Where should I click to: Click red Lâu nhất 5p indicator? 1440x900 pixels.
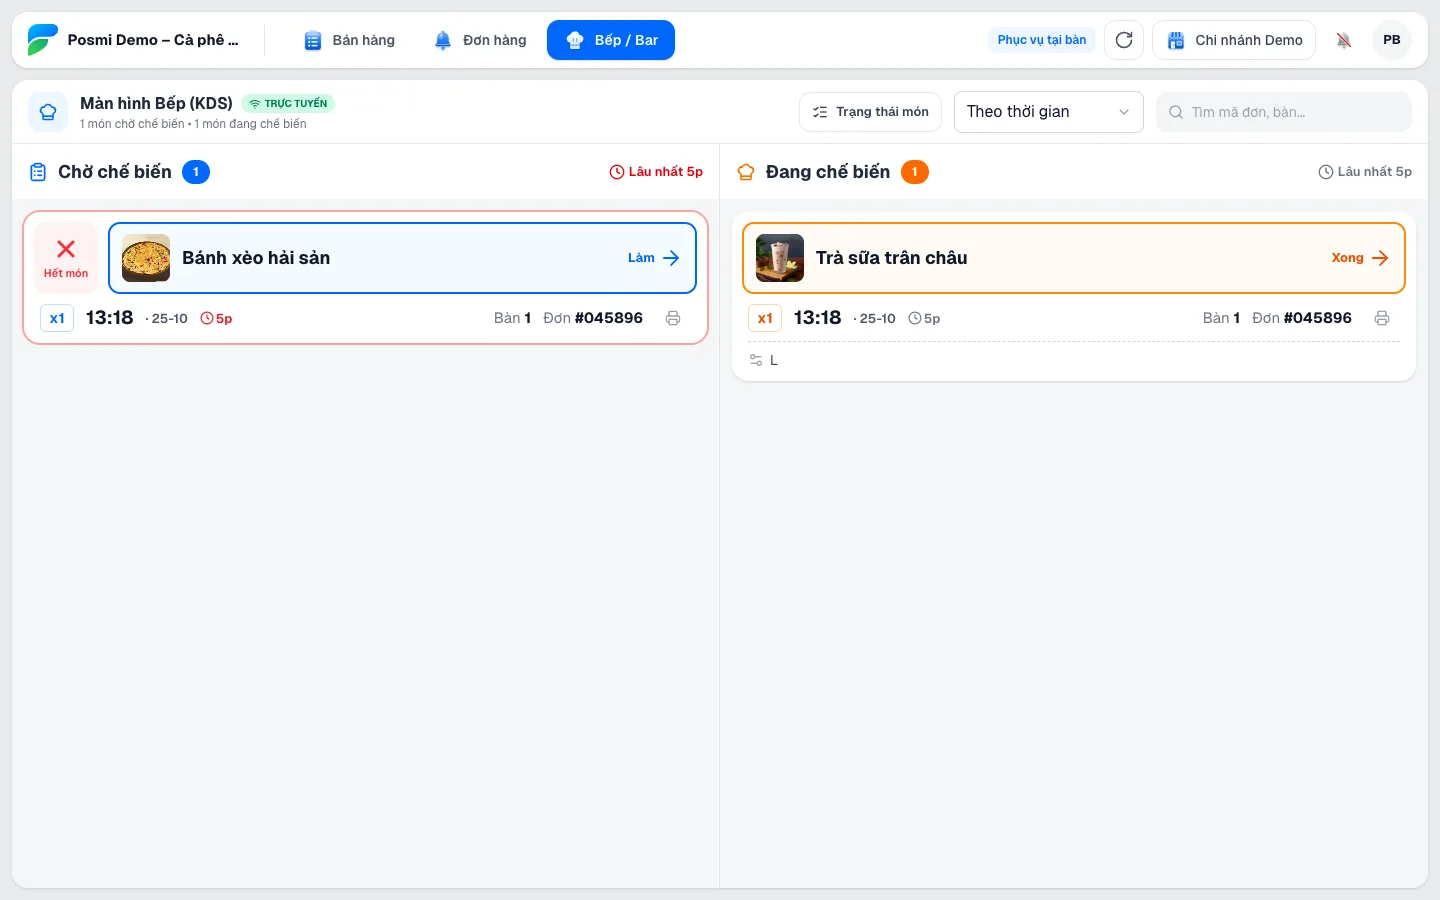[x=656, y=172]
